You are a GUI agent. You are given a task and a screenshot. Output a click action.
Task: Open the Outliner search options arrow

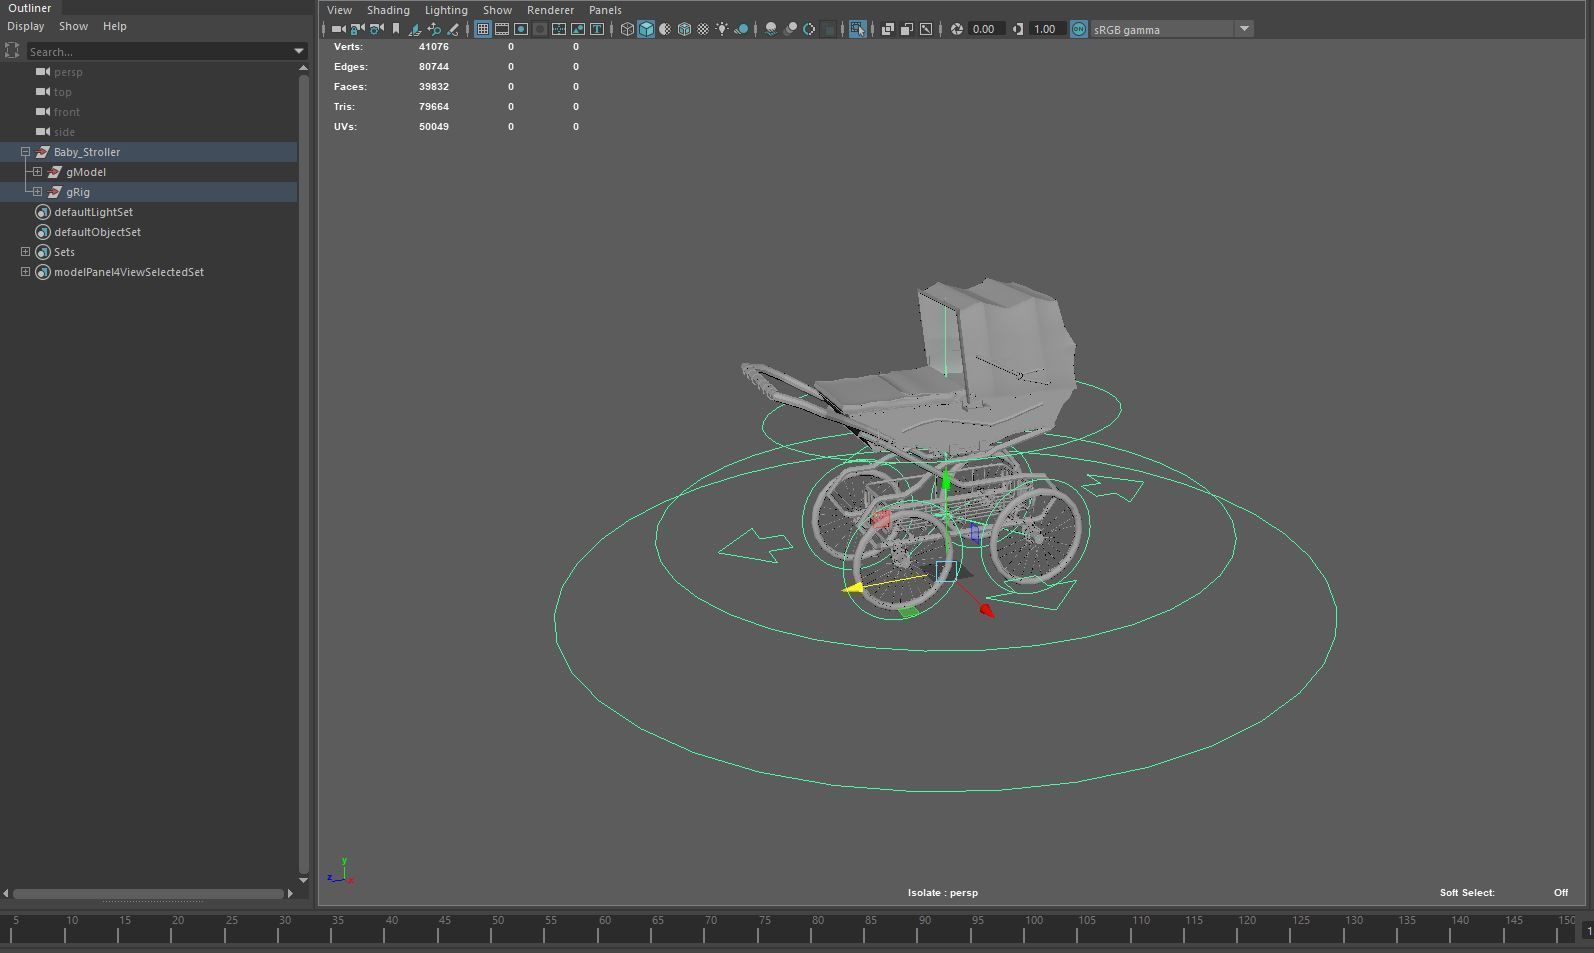click(298, 51)
